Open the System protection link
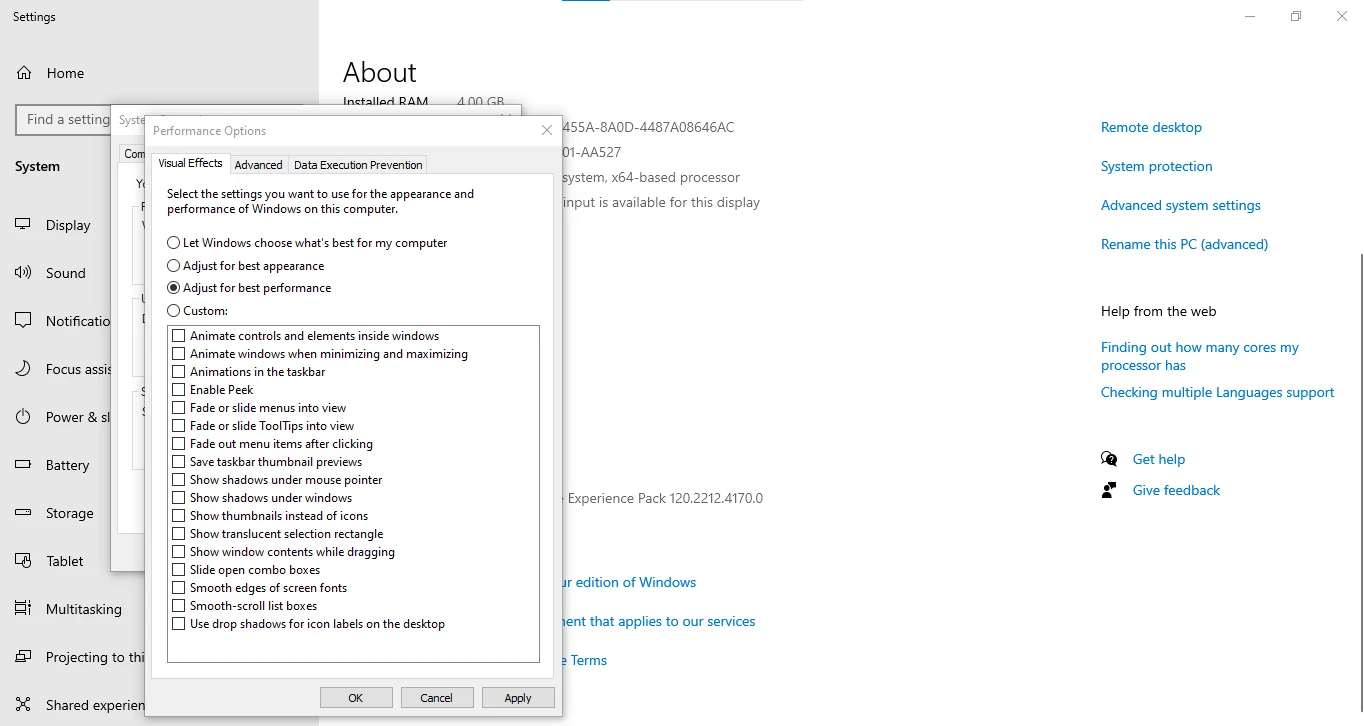 pos(1157,166)
